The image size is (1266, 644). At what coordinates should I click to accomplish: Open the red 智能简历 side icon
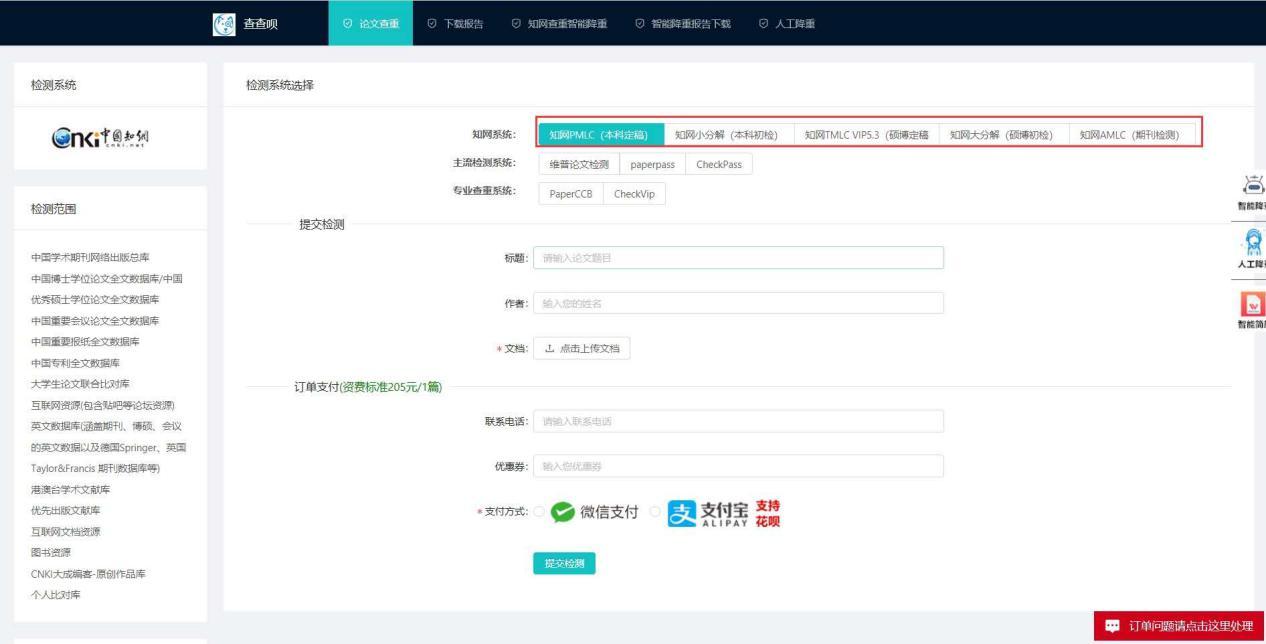pos(1256,303)
